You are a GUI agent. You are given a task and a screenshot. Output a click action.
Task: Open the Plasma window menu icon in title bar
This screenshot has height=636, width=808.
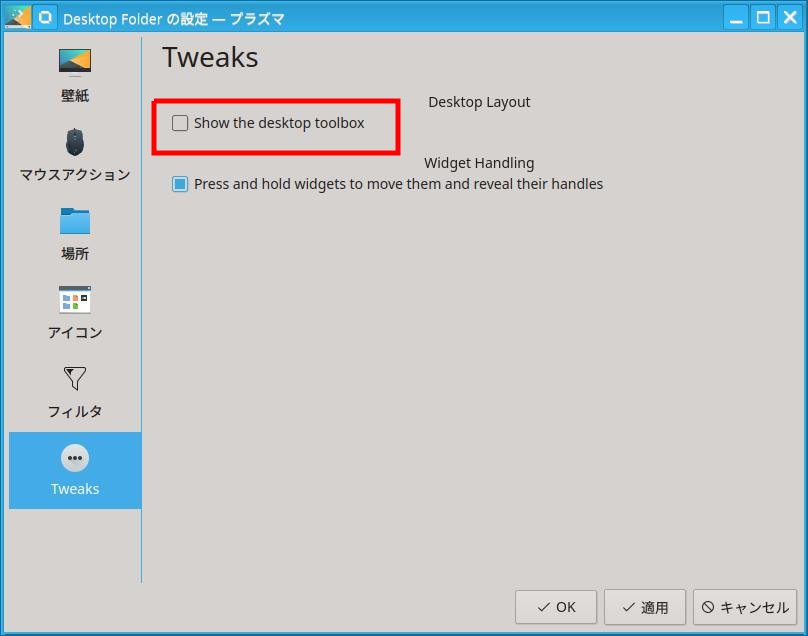pos(18,18)
